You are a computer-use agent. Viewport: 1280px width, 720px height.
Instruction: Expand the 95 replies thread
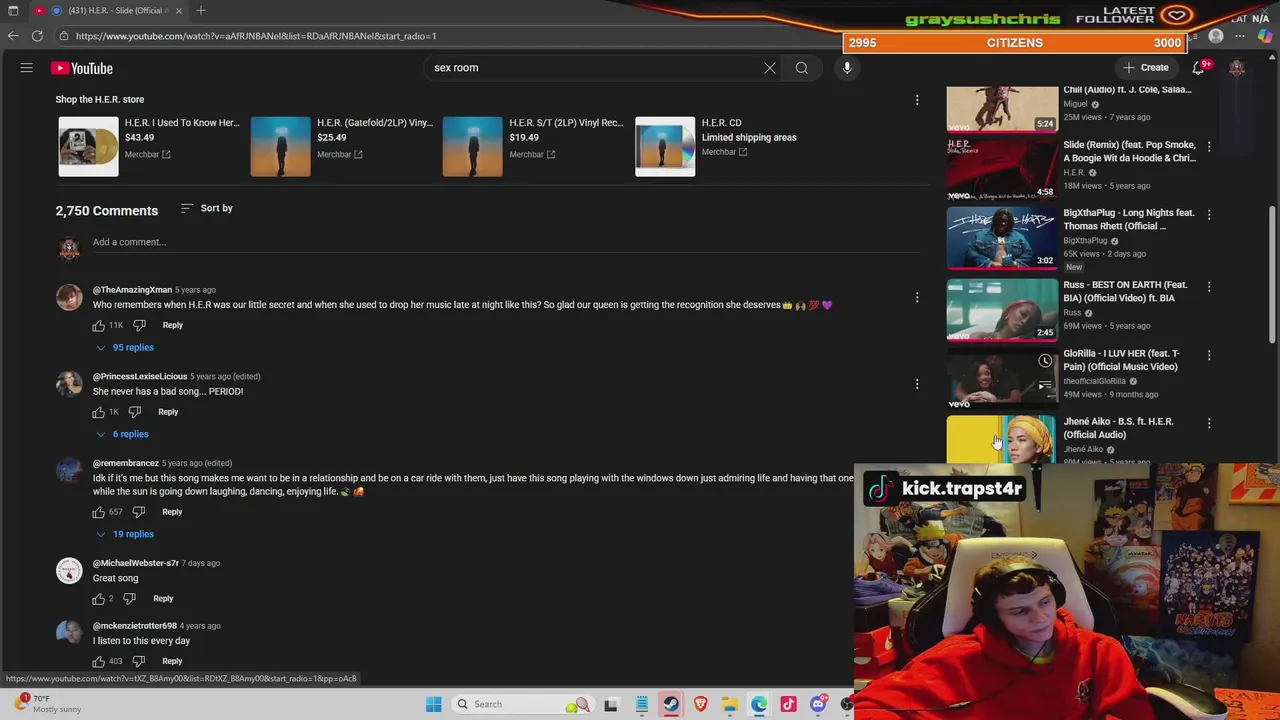(x=125, y=347)
